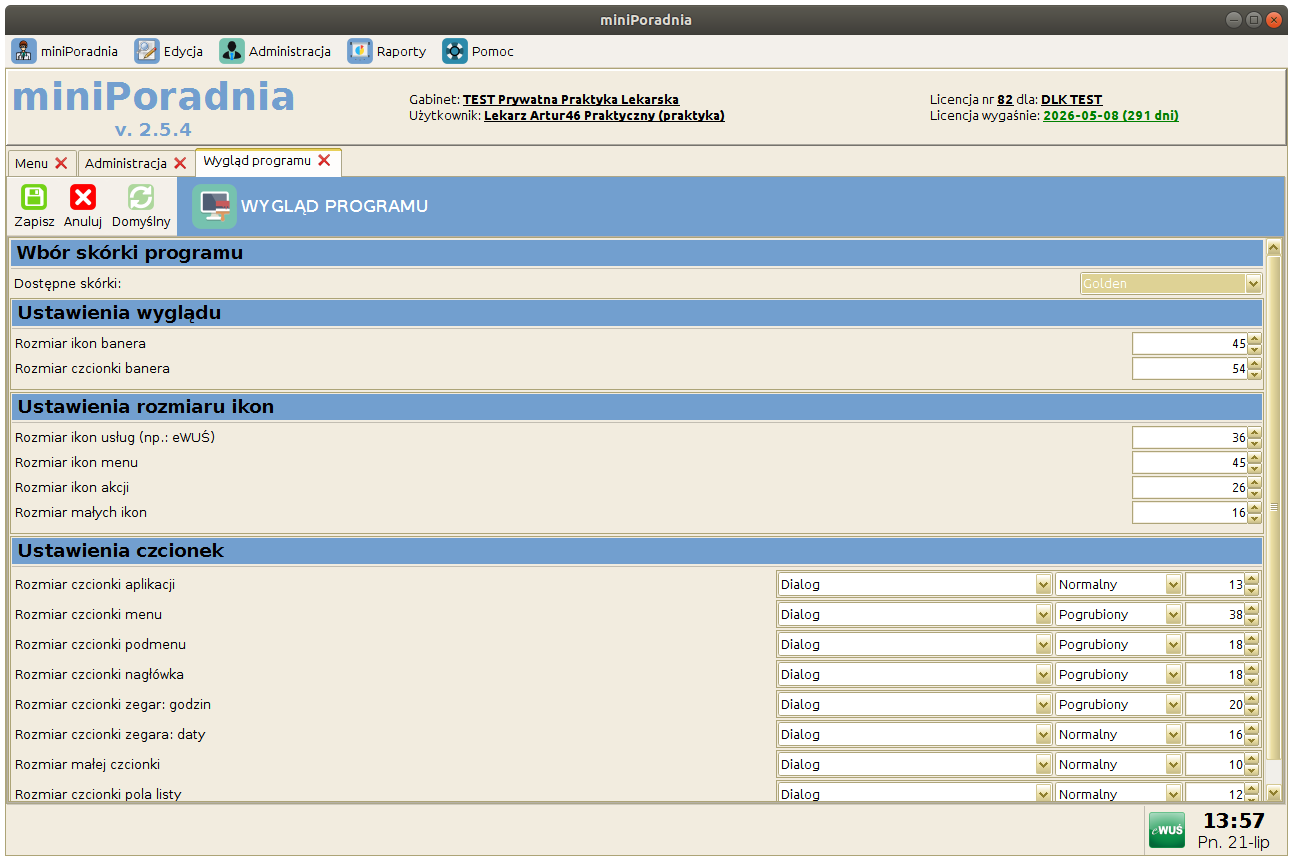Viewport: 1297px width, 865px height.
Task: Click the scrollbar down arrow of settings panel
Action: click(1273, 792)
